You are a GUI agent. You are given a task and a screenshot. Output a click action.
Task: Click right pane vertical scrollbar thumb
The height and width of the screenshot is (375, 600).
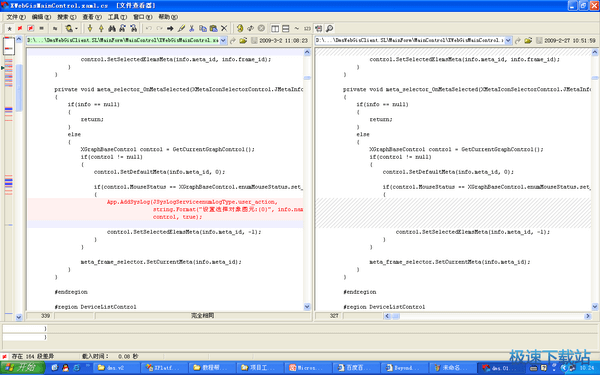point(595,78)
